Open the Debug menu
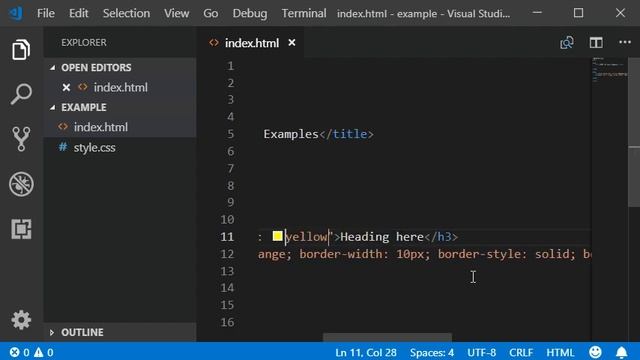Viewport: 640px width, 360px height. click(250, 13)
